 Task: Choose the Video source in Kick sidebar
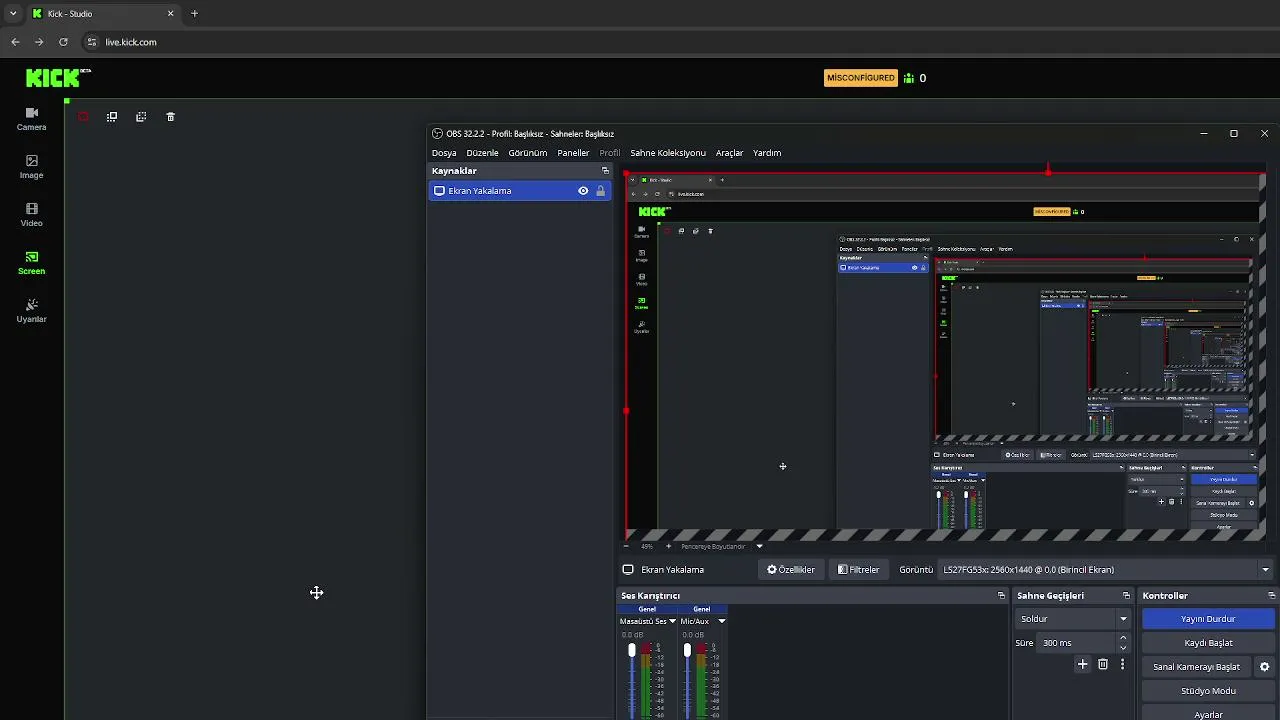point(31,215)
